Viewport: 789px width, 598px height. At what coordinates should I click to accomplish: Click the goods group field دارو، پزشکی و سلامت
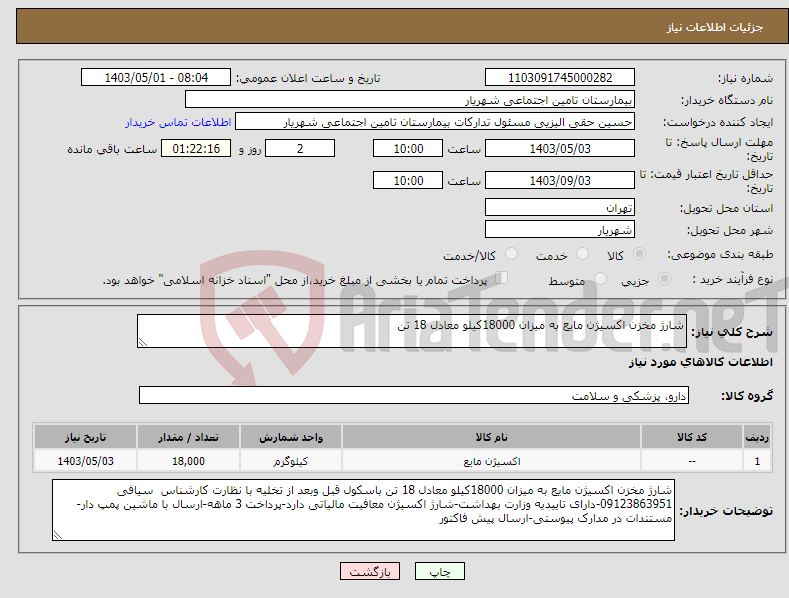click(x=414, y=395)
